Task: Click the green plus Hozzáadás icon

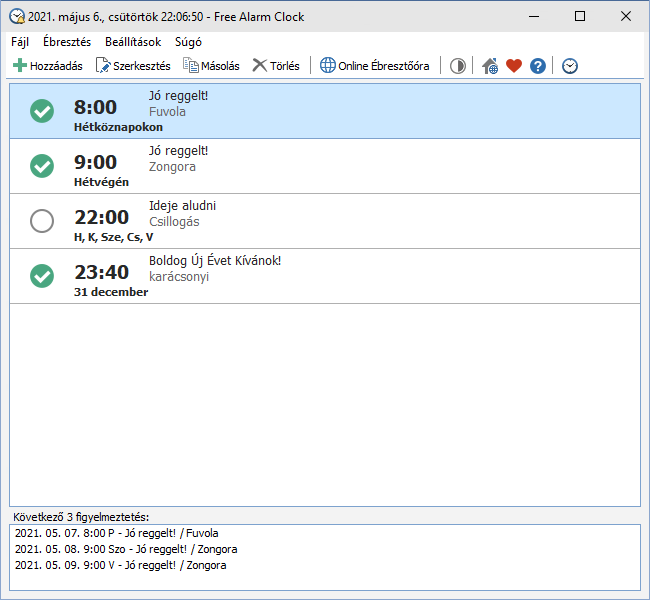Action: tap(19, 66)
